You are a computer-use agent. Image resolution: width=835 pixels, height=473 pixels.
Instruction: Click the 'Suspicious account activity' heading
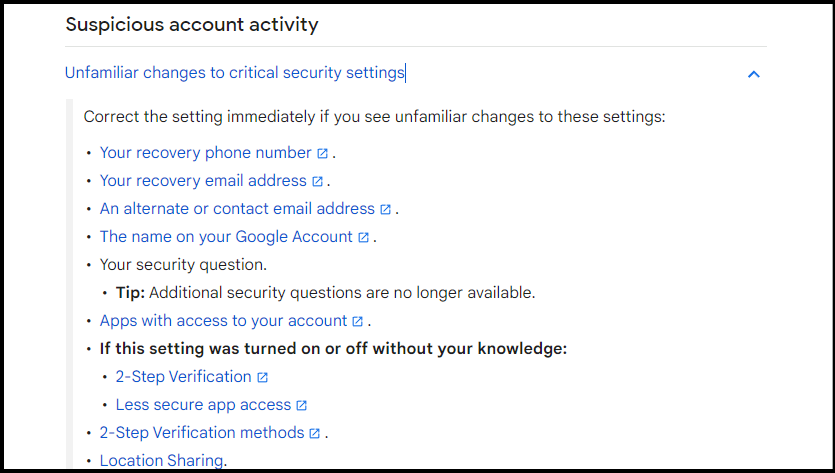(x=192, y=25)
